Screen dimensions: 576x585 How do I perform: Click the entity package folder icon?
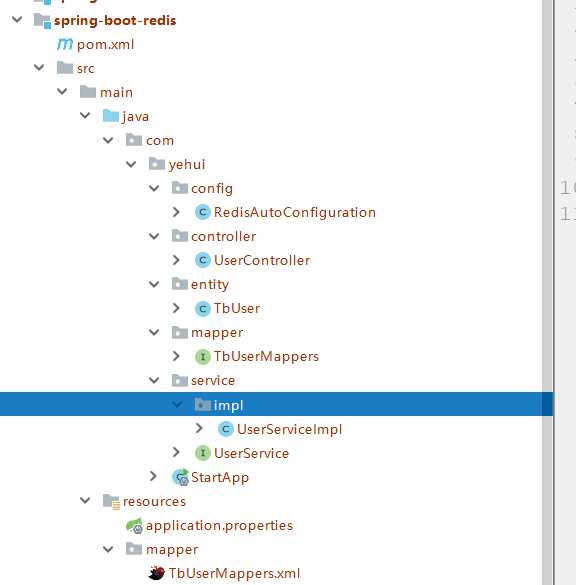[x=180, y=284]
